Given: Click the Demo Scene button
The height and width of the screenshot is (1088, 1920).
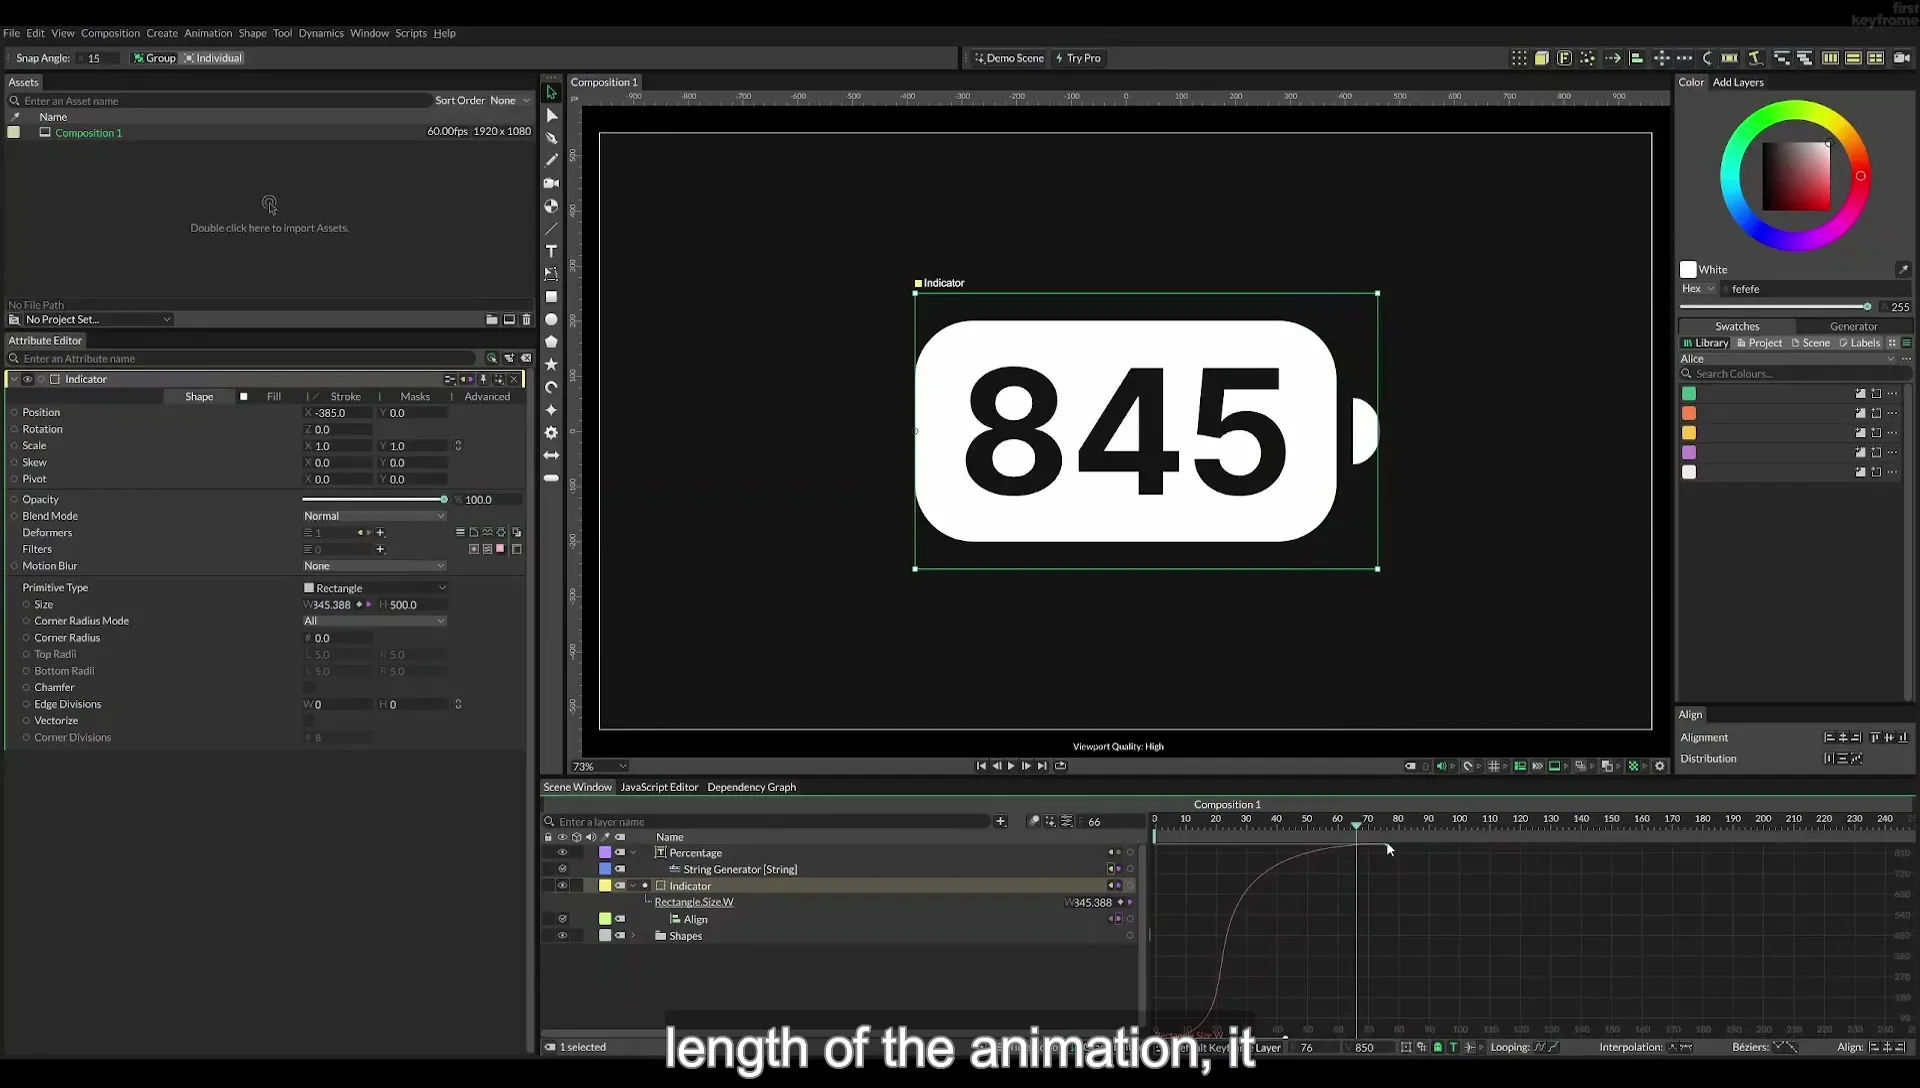Looking at the screenshot, I should click(x=1009, y=58).
